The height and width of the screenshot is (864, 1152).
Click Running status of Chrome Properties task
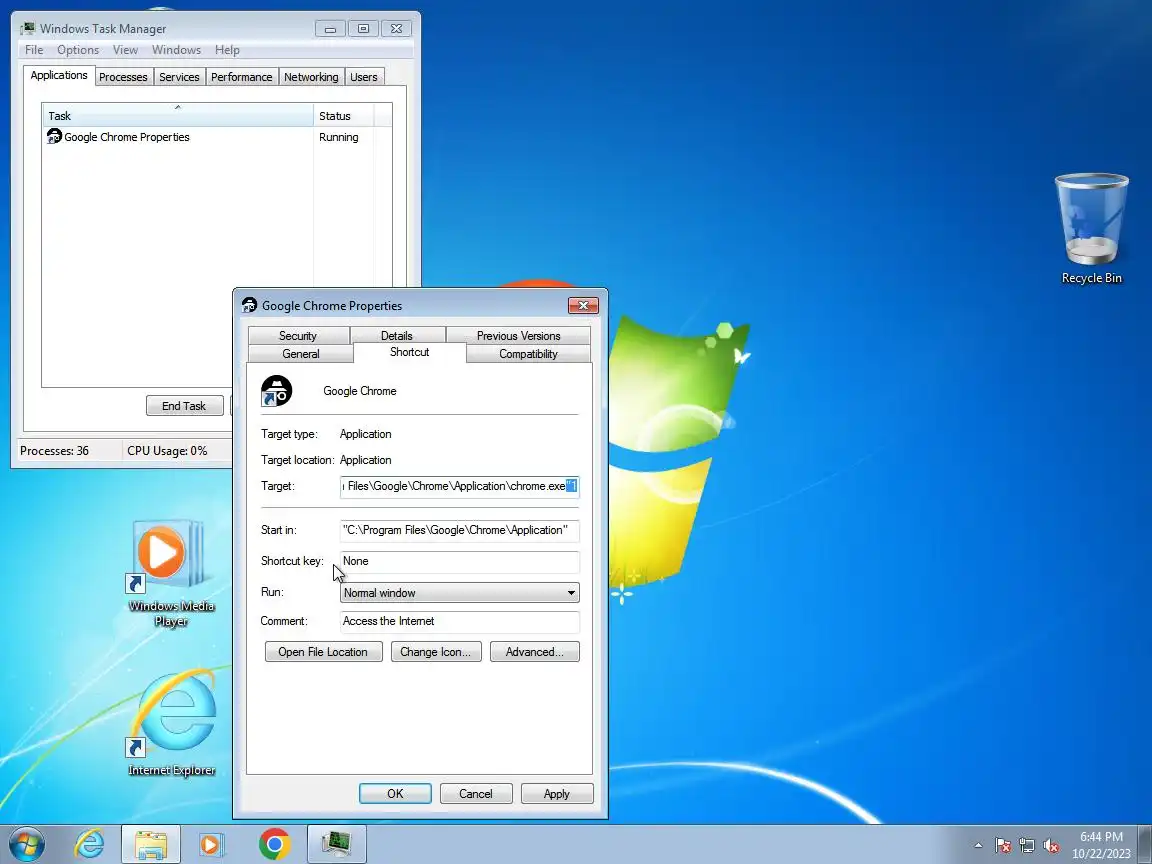(x=339, y=137)
